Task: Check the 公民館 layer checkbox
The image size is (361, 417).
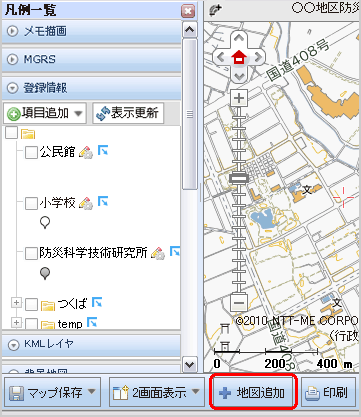Action: [31, 152]
